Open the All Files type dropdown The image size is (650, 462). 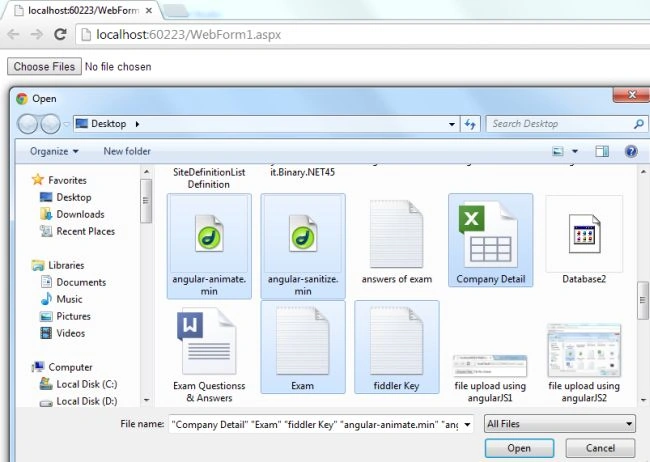(x=560, y=424)
